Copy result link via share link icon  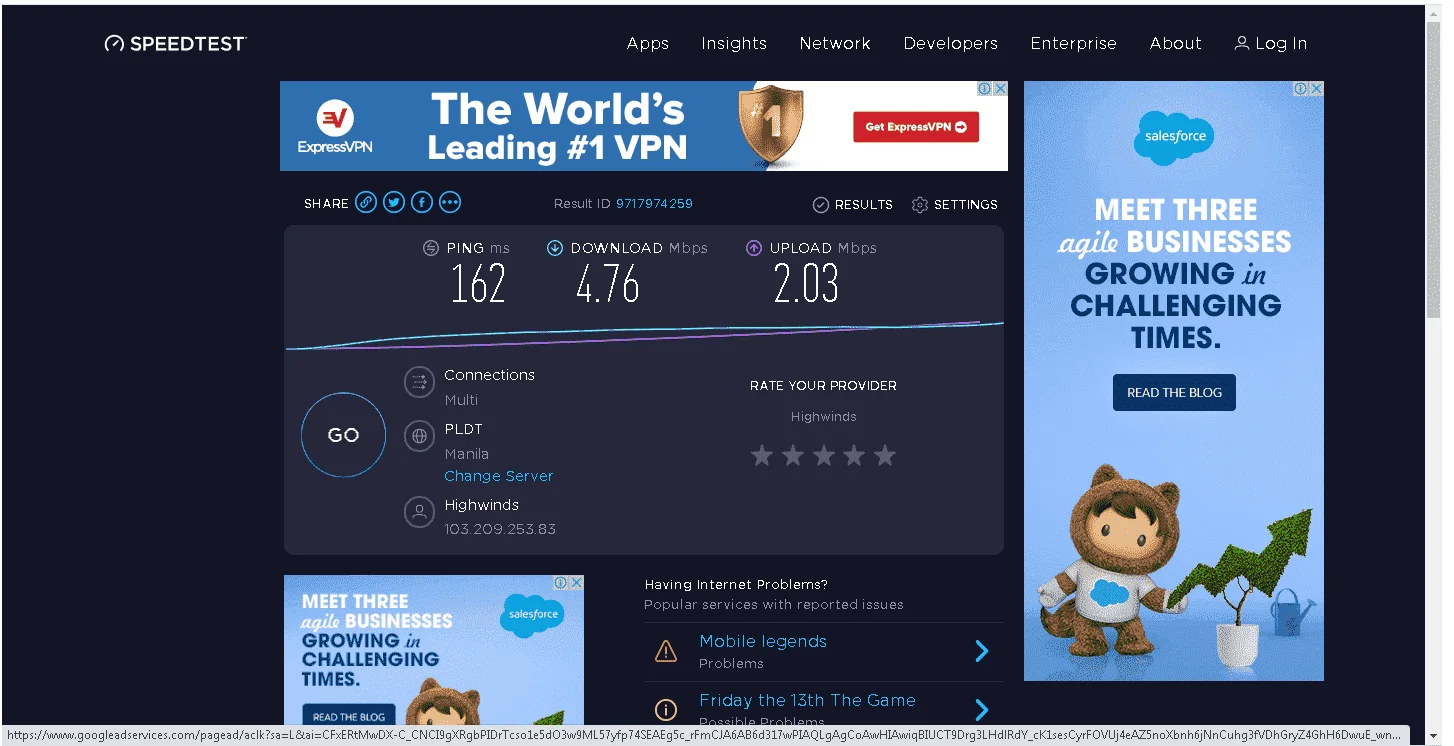366,203
